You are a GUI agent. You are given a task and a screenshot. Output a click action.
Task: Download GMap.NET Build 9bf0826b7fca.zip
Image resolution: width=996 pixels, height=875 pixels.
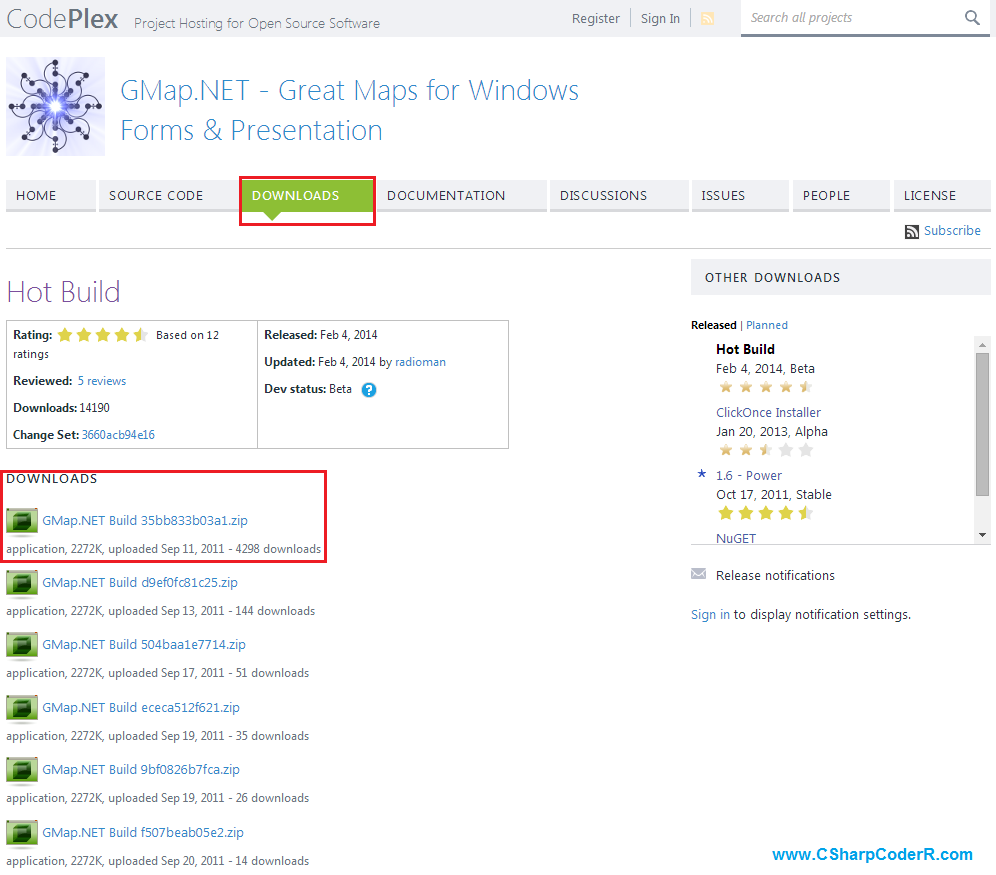point(141,770)
